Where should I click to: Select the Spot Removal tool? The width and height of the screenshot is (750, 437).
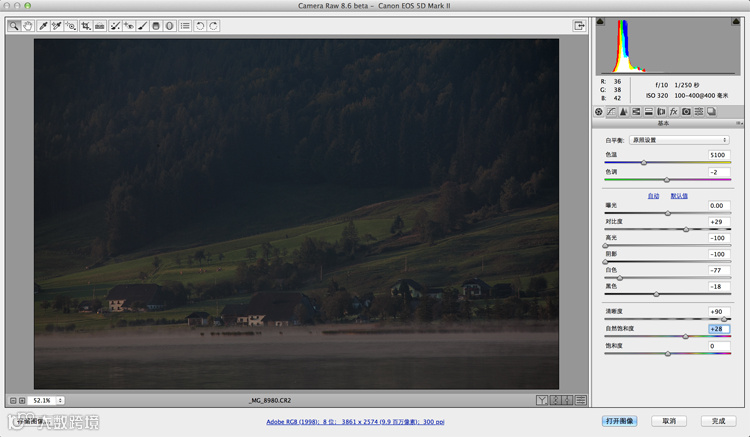(x=115, y=26)
